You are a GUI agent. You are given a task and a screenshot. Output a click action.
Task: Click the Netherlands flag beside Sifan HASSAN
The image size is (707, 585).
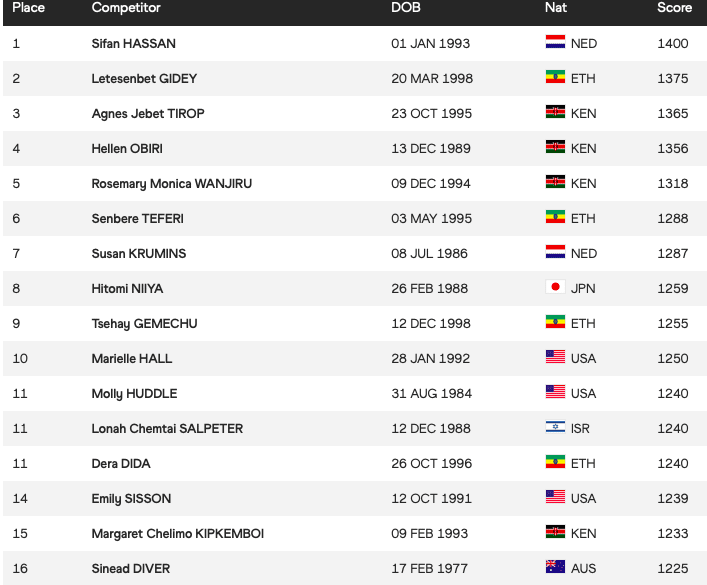(x=555, y=43)
